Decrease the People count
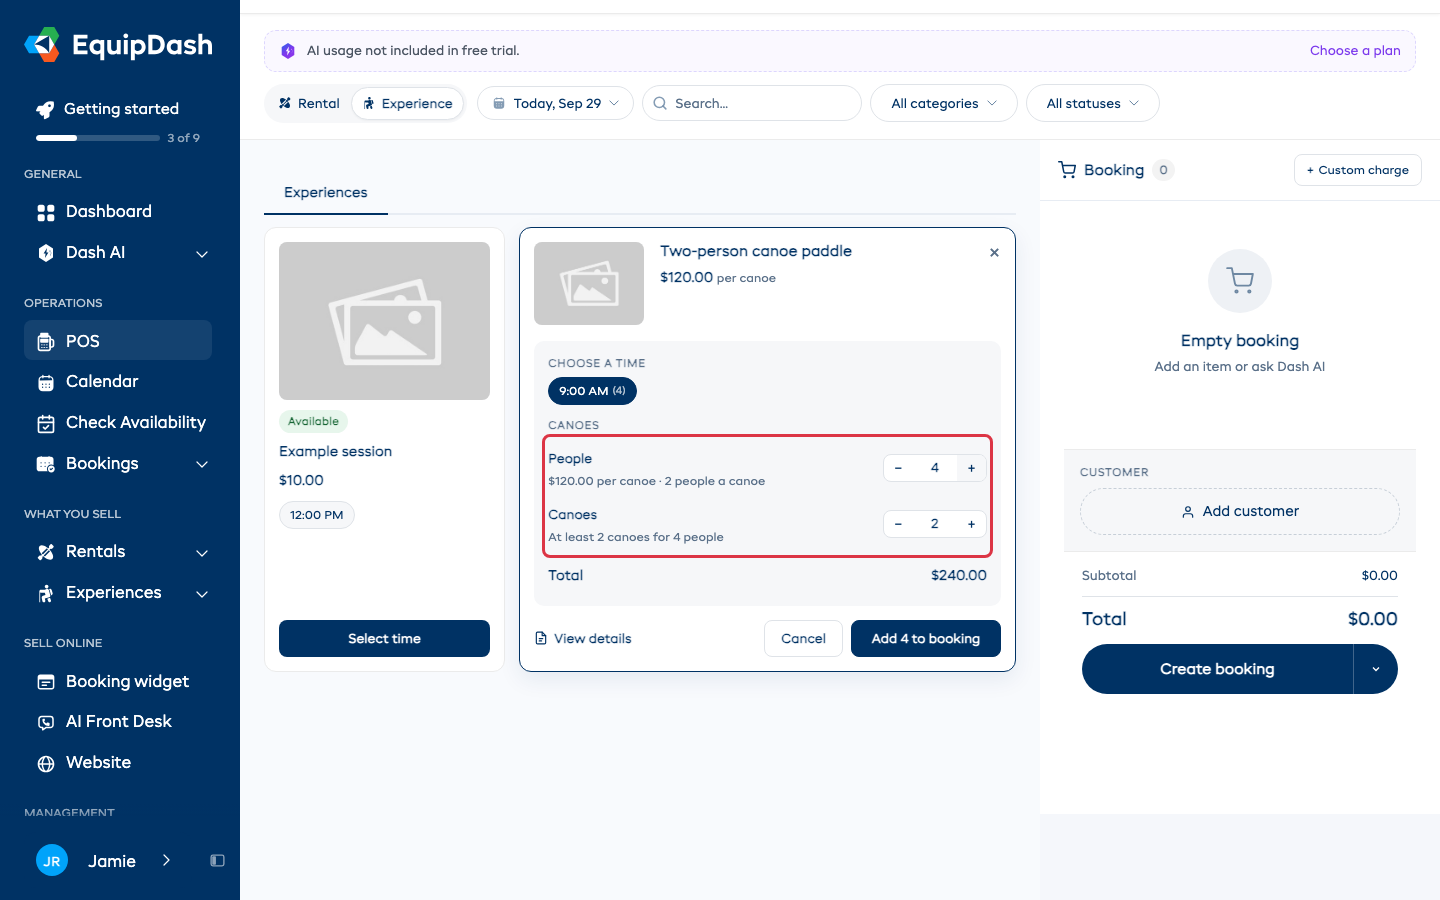Viewport: 1440px width, 900px height. click(898, 468)
